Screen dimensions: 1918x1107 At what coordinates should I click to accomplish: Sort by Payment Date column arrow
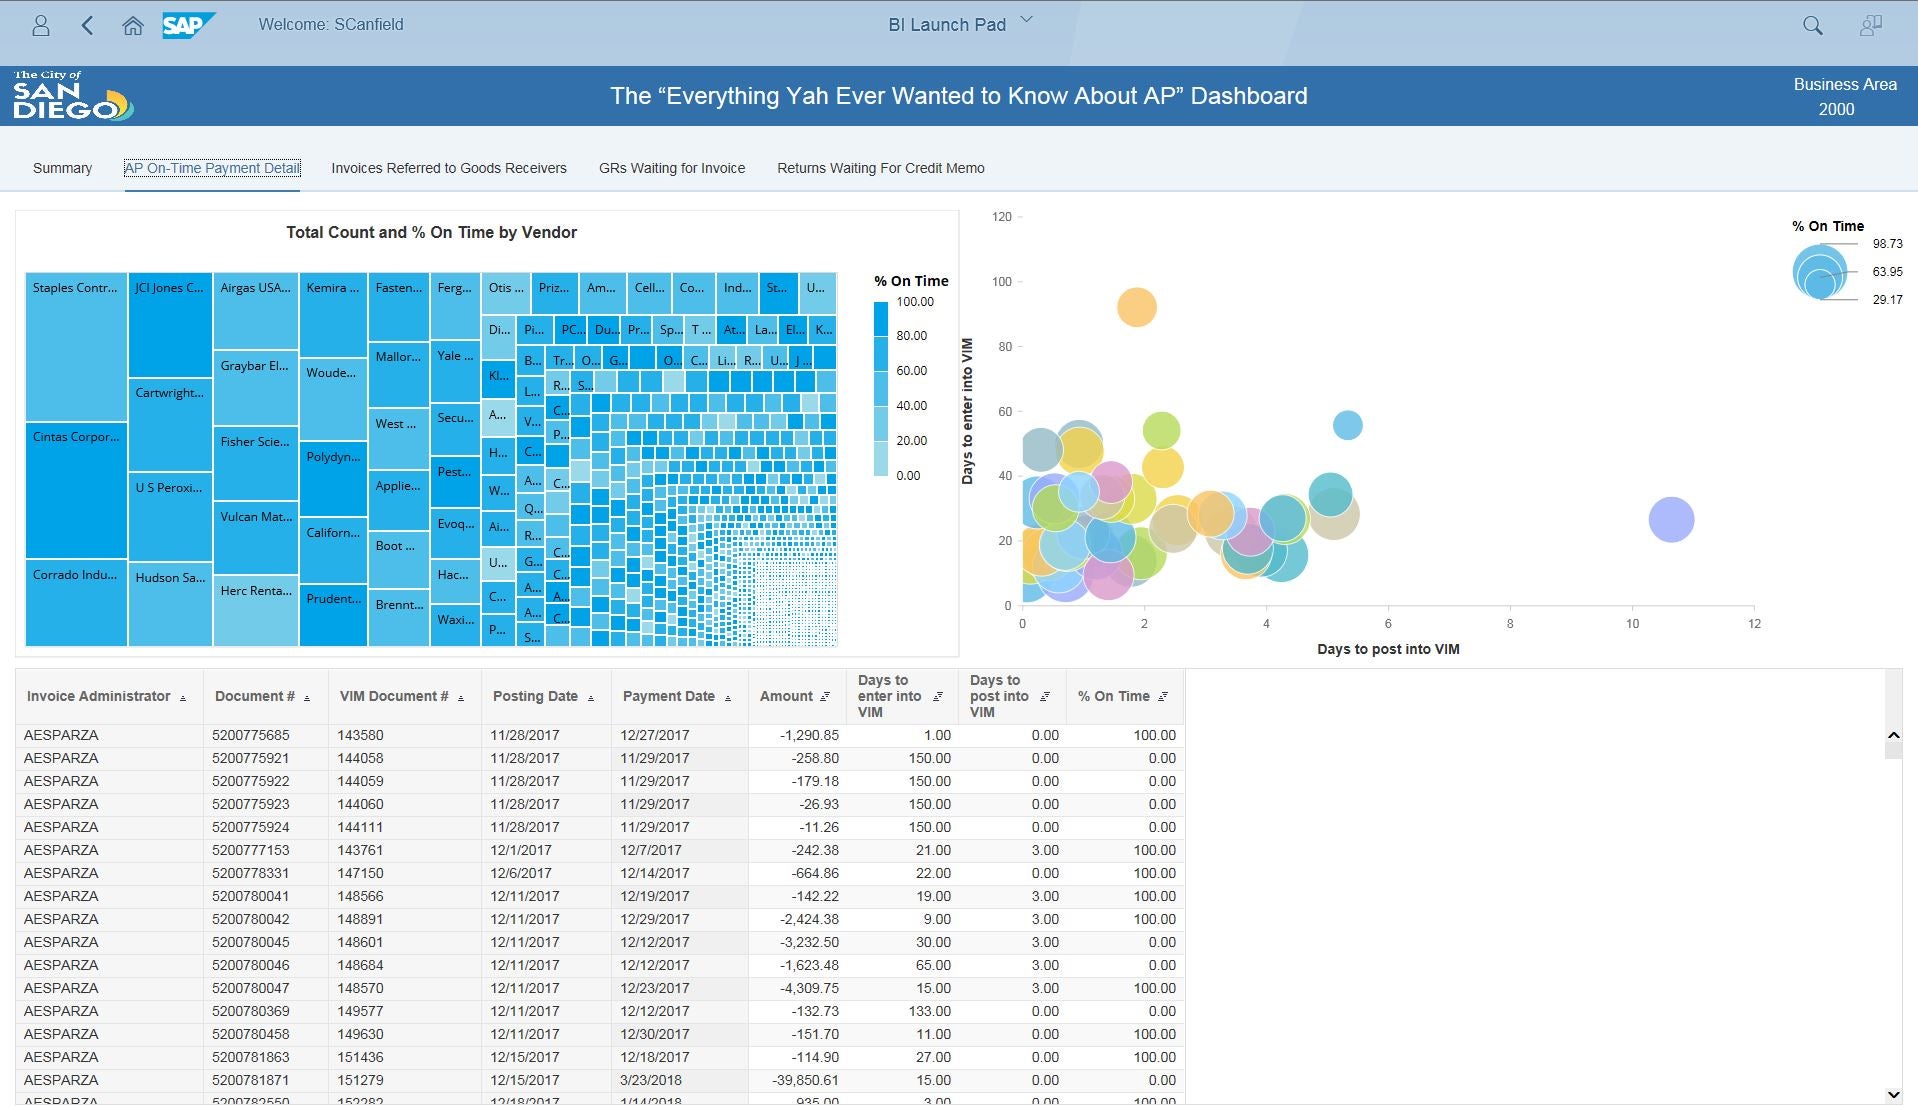tap(728, 698)
